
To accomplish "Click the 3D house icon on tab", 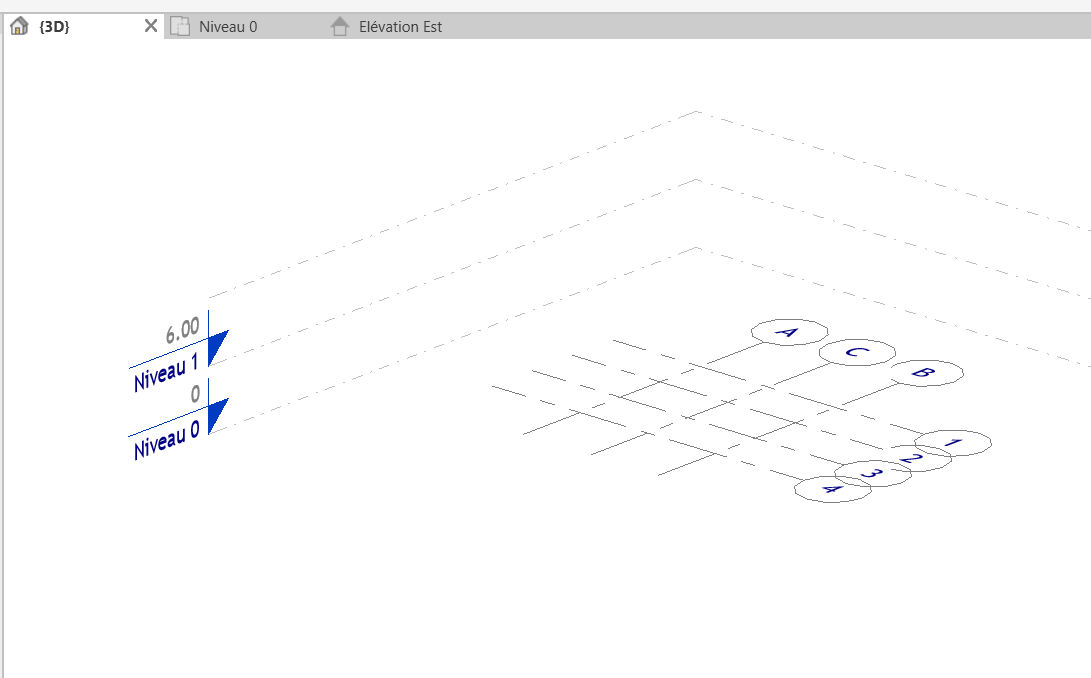I will coord(19,26).
